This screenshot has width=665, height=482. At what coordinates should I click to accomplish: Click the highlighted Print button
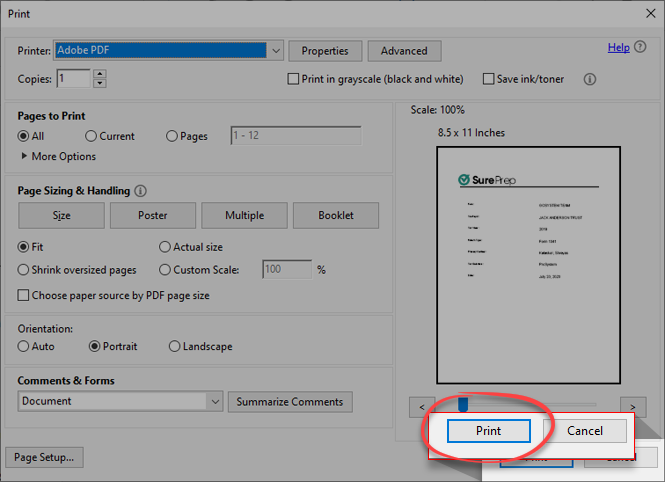point(488,431)
